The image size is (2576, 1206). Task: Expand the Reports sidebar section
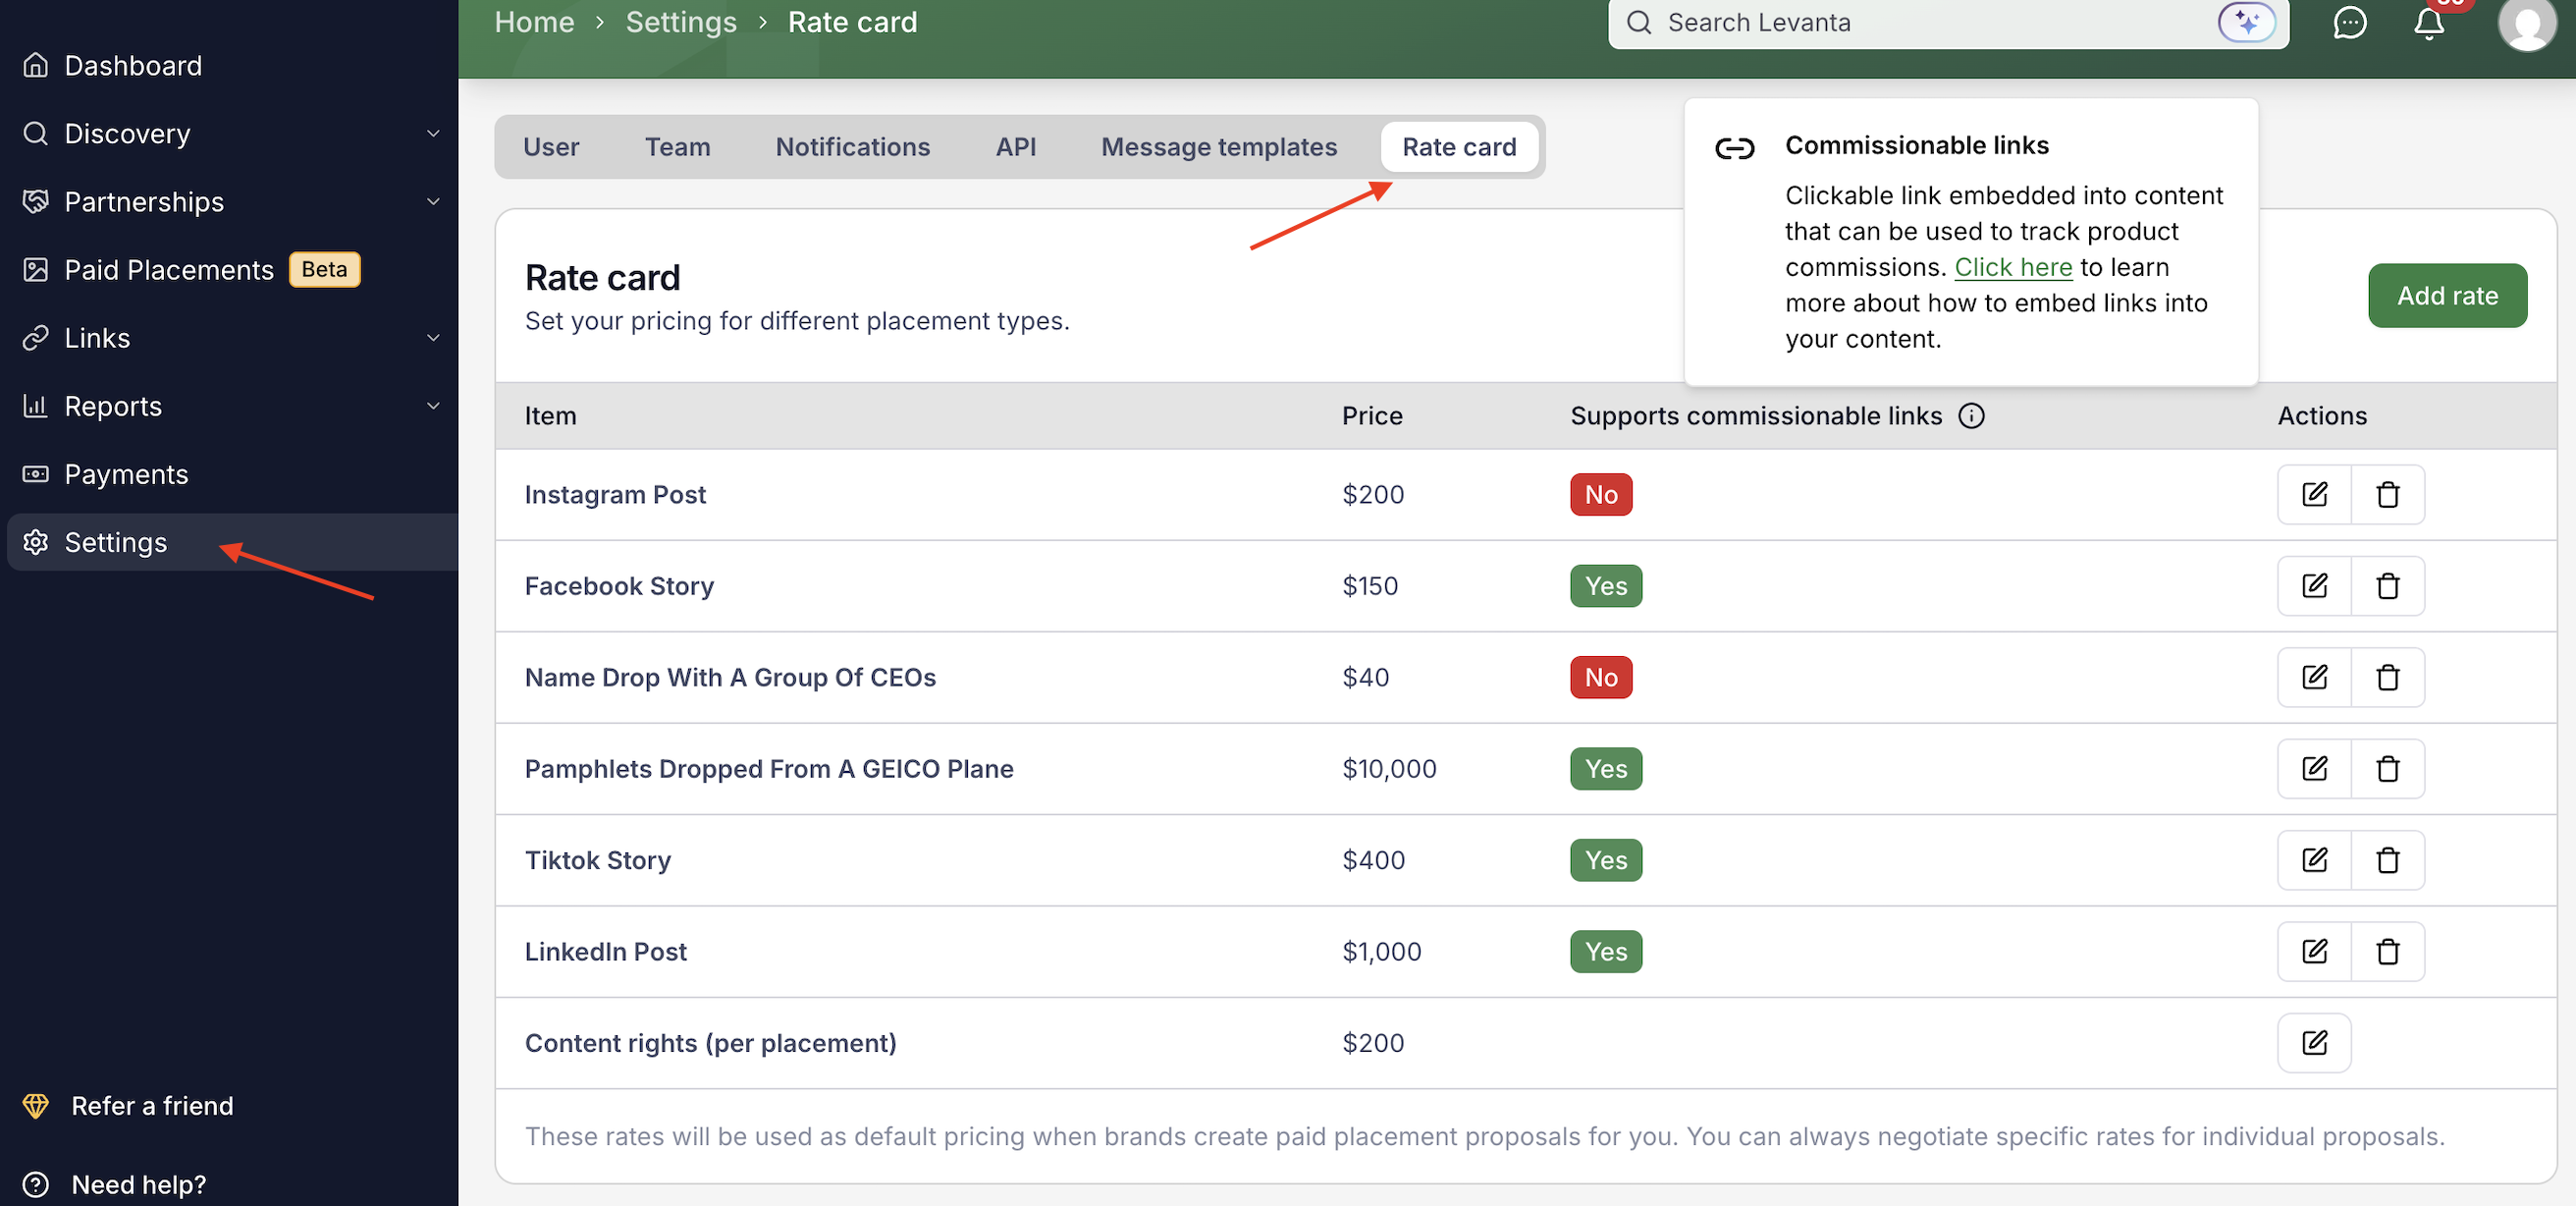432,406
